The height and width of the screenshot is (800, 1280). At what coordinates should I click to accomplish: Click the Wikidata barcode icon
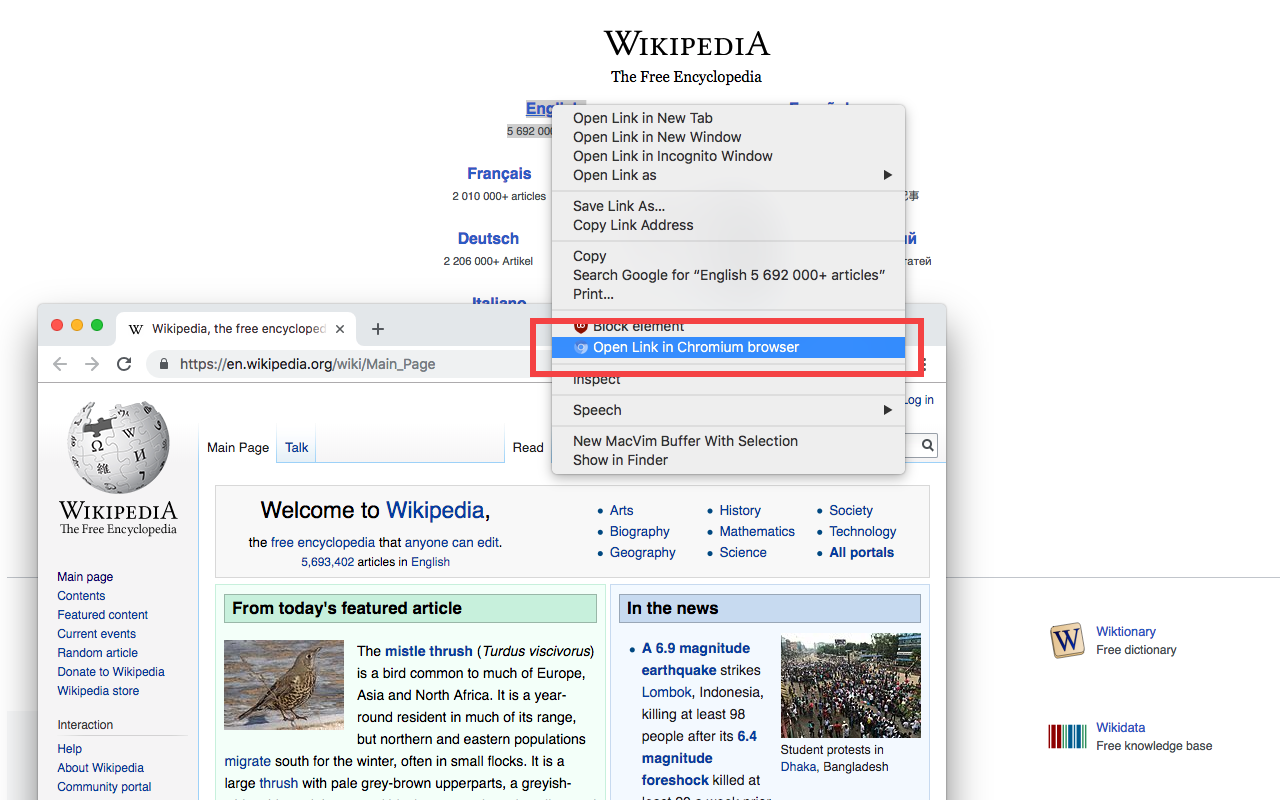pyautogui.click(x=1067, y=736)
